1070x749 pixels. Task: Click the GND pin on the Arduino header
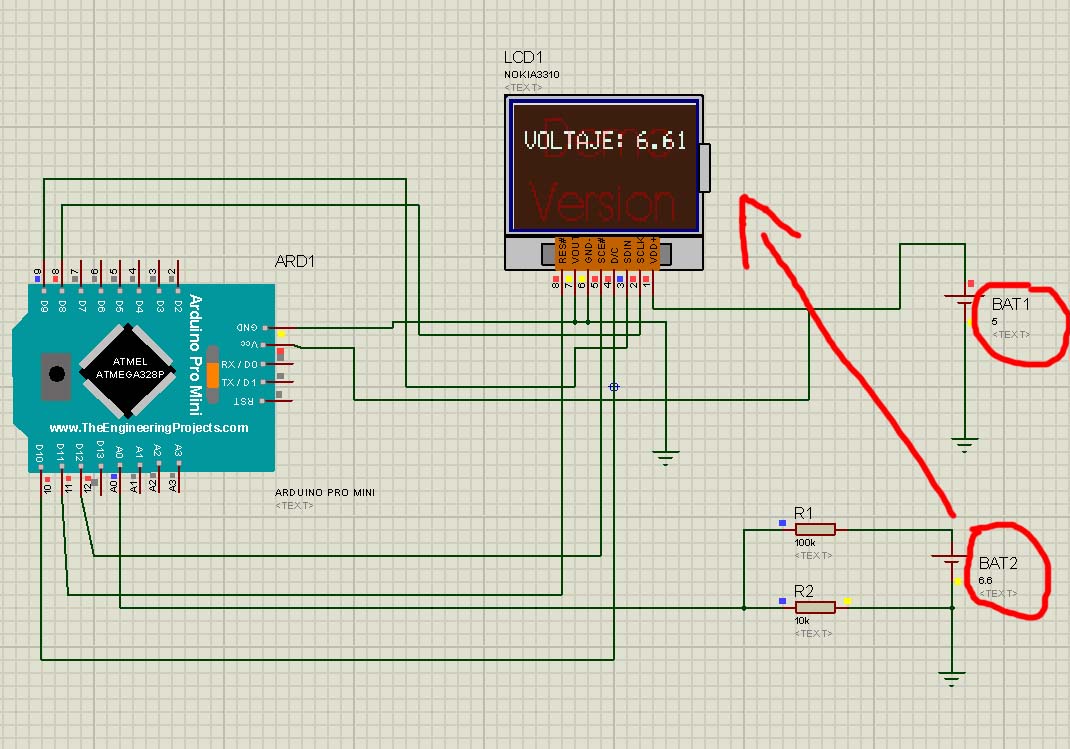[x=265, y=327]
